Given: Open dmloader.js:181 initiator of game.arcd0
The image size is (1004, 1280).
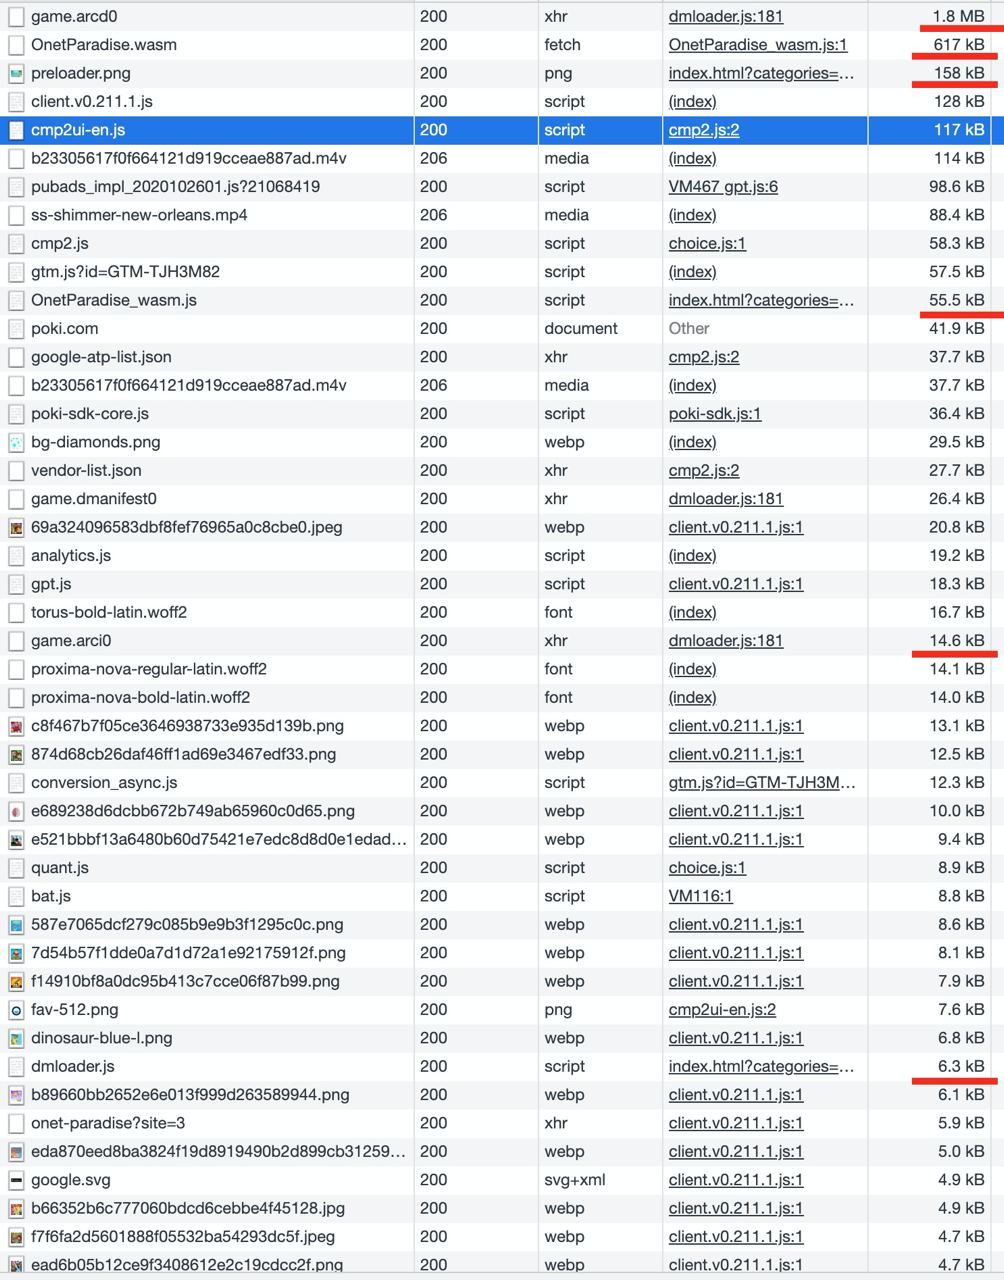Looking at the screenshot, I should coord(726,17).
